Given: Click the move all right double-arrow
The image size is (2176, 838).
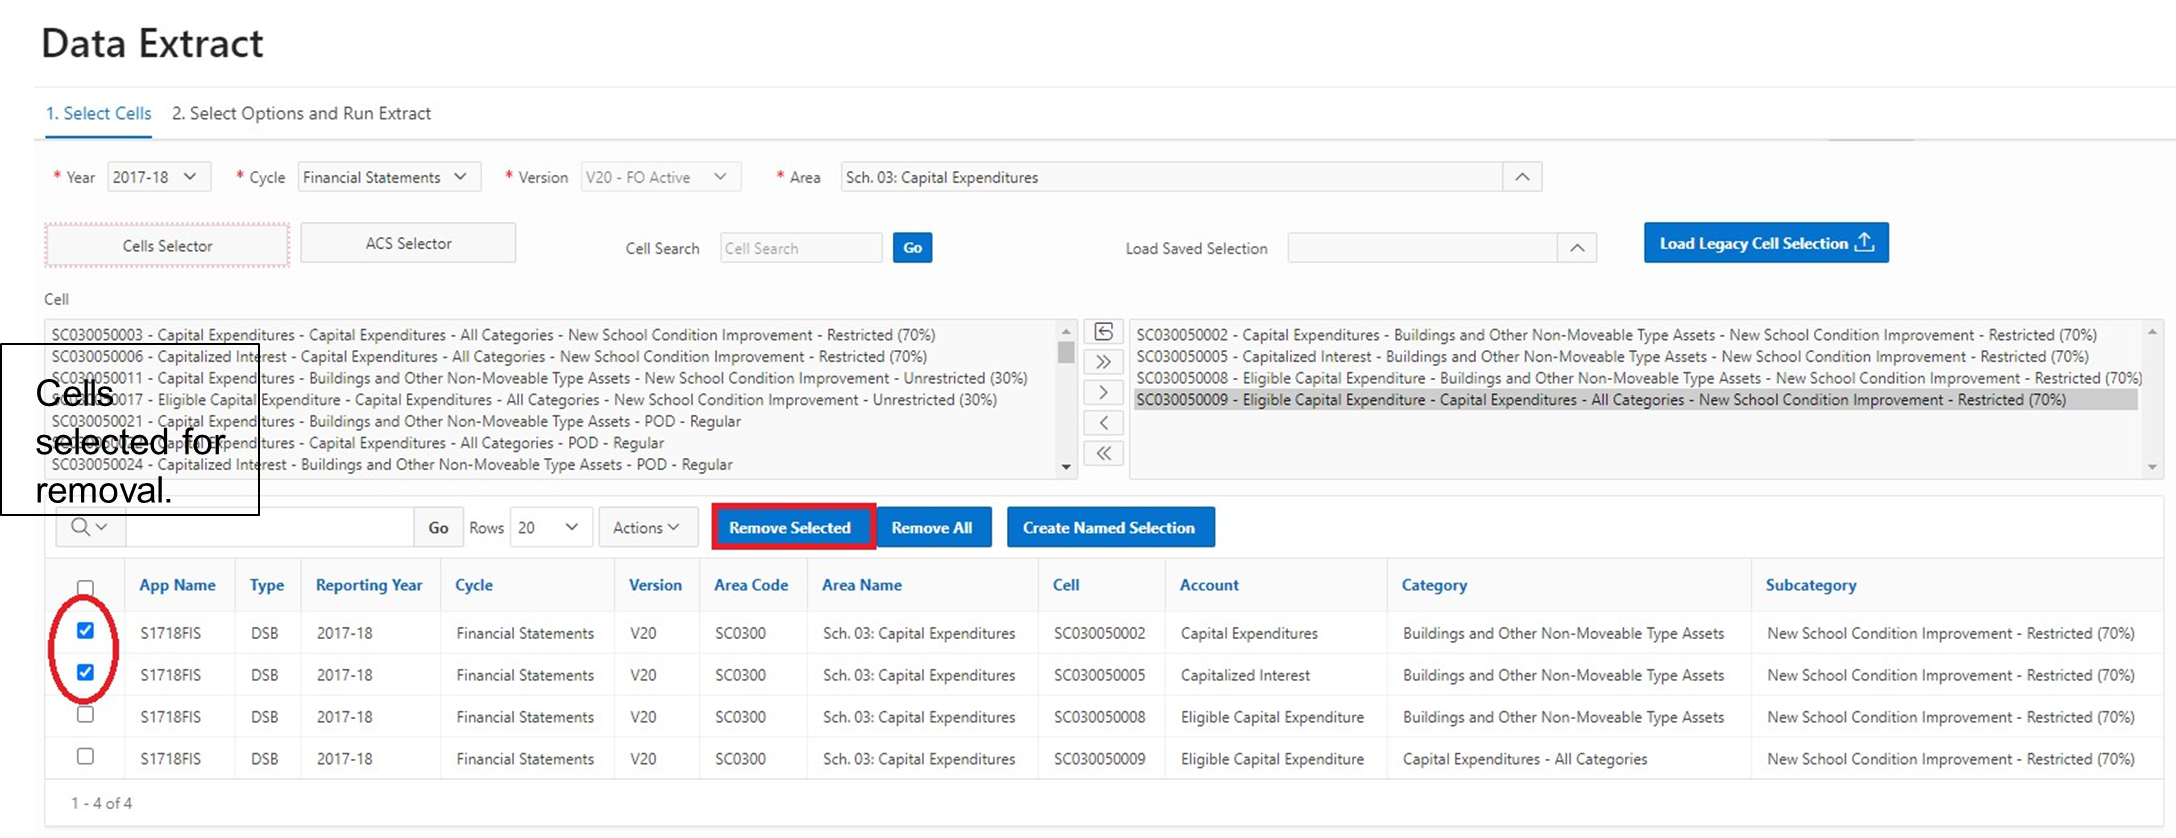Looking at the screenshot, I should pos(1103,362).
